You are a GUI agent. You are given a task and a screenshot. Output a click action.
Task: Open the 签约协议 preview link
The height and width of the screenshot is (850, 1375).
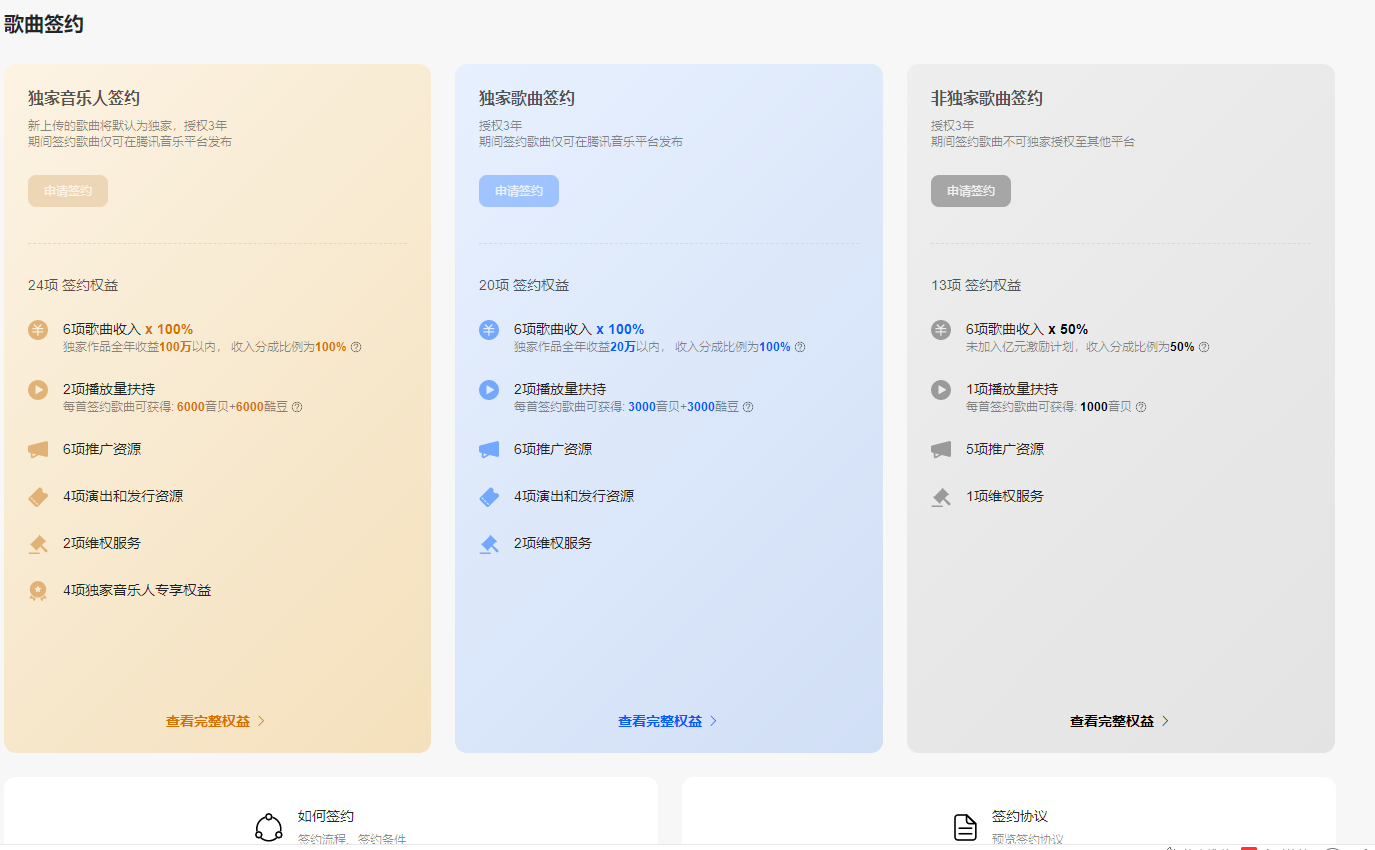1018,815
